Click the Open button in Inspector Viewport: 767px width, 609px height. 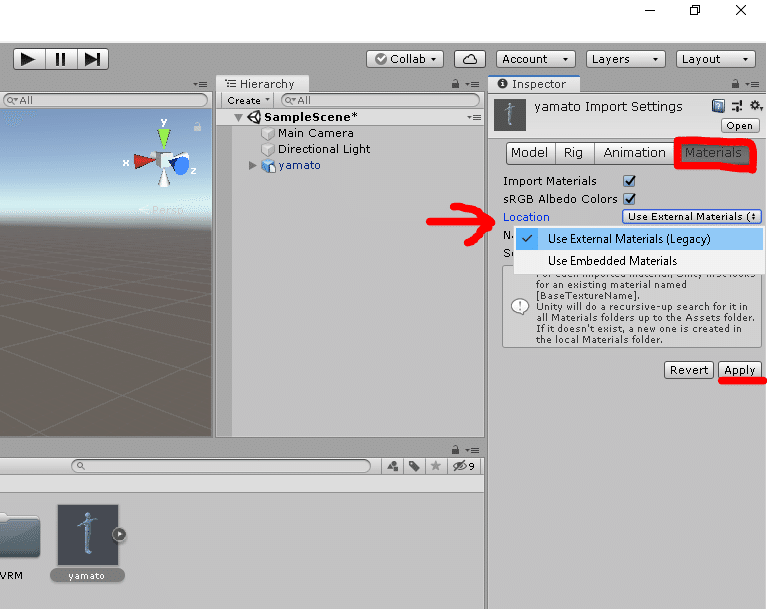click(x=740, y=126)
